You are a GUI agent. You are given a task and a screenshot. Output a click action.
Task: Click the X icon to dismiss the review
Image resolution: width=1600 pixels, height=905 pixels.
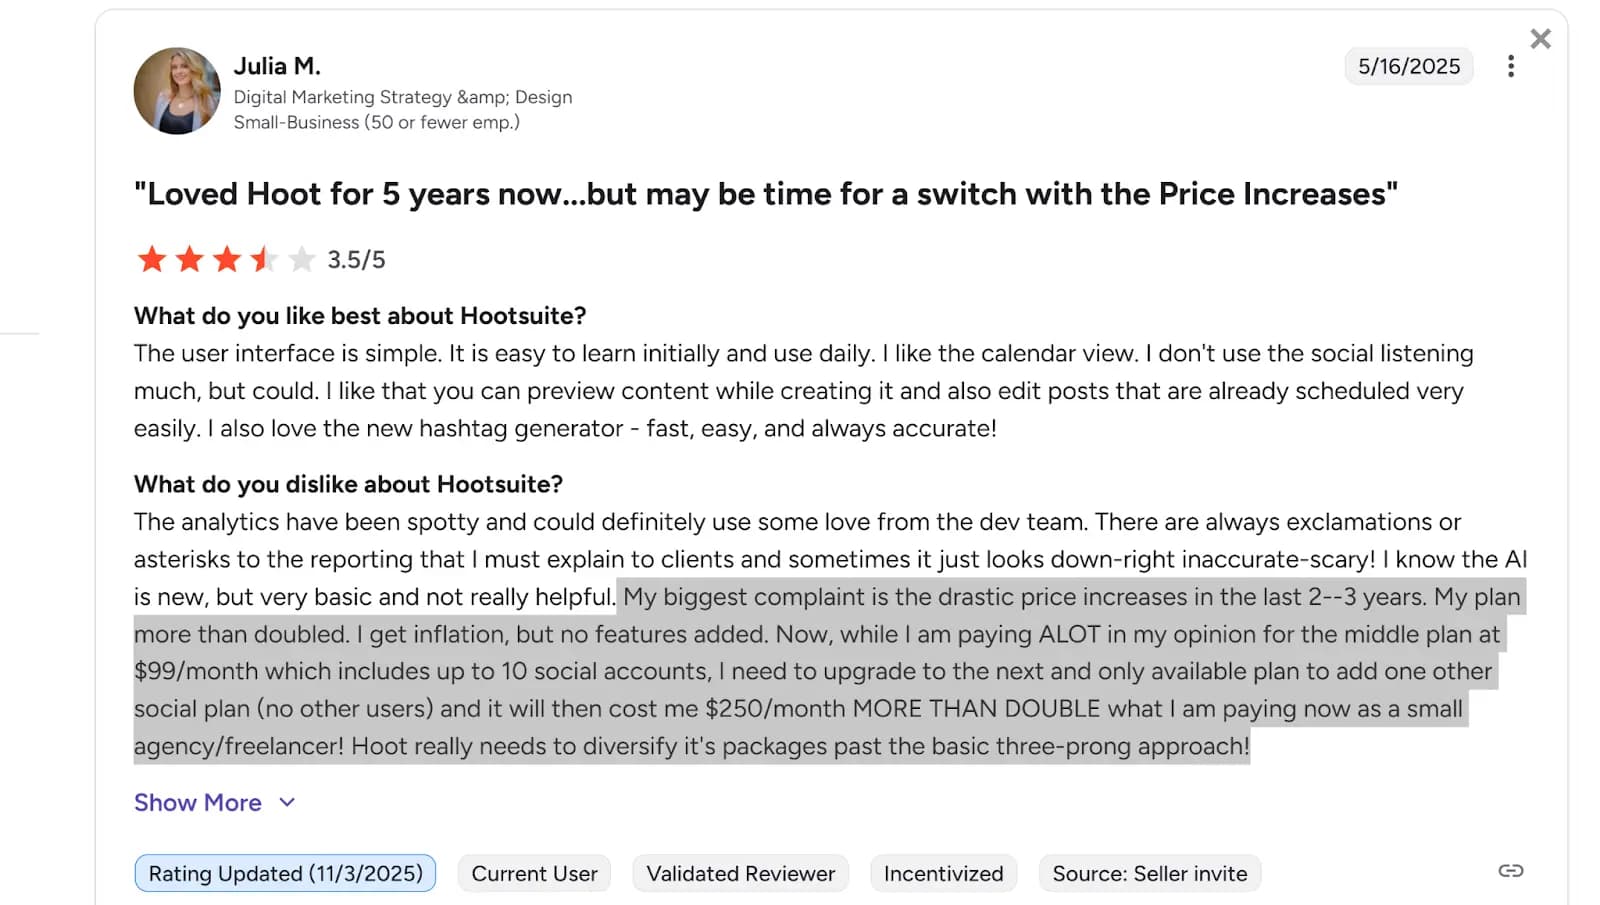[1540, 38]
